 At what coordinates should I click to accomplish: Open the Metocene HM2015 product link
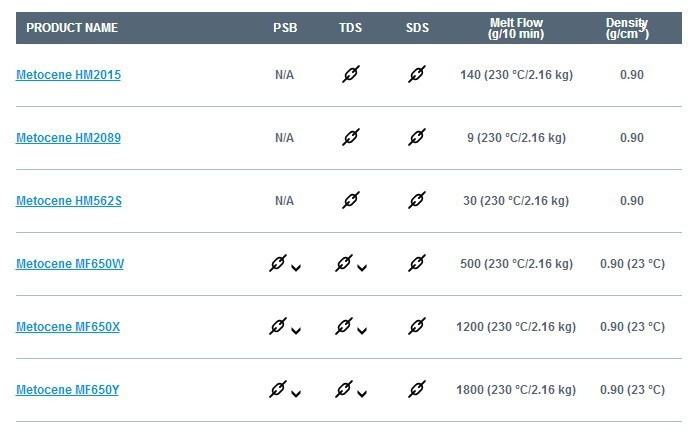[69, 75]
